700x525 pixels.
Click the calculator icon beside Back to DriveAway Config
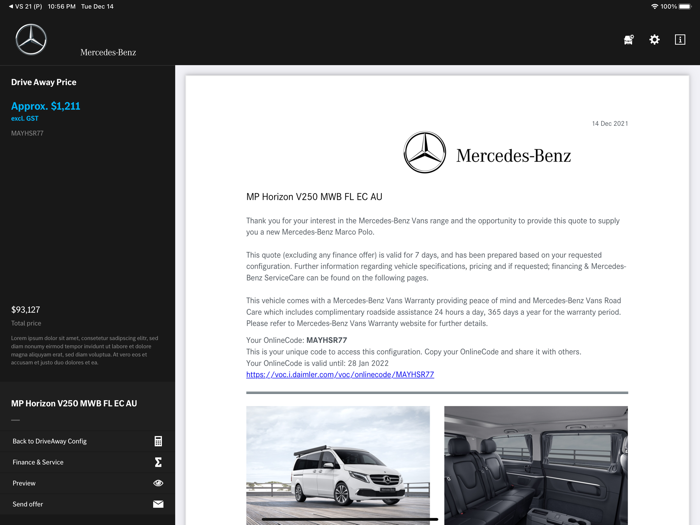coord(158,441)
